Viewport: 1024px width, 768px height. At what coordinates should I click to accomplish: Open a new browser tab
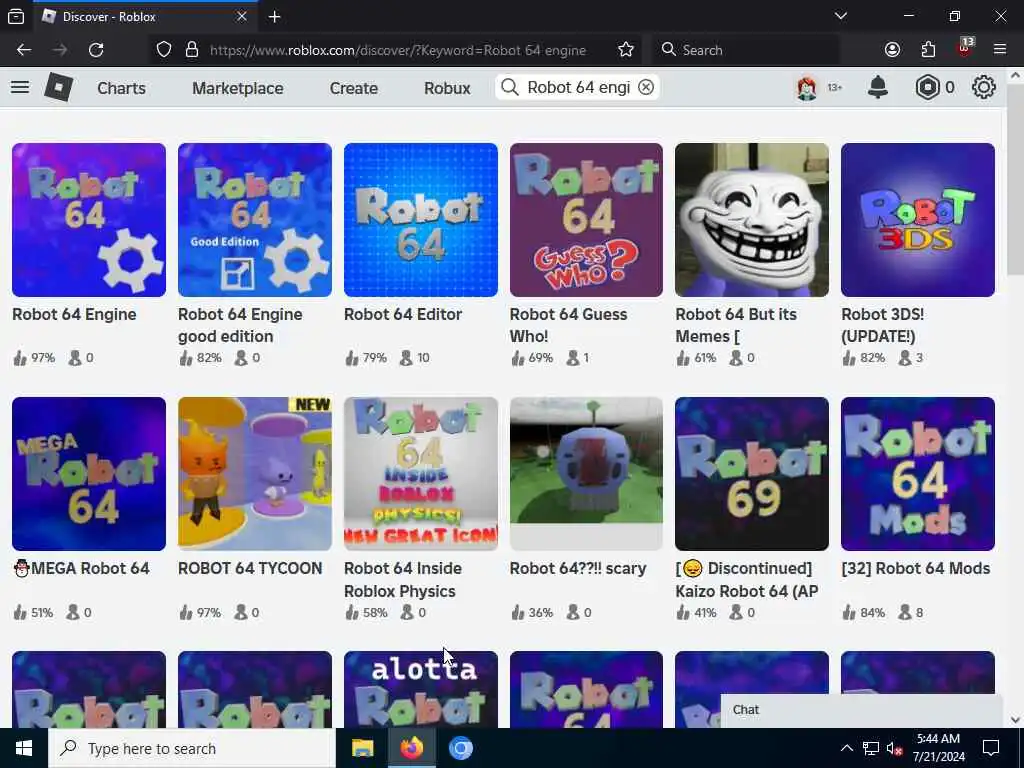274,17
